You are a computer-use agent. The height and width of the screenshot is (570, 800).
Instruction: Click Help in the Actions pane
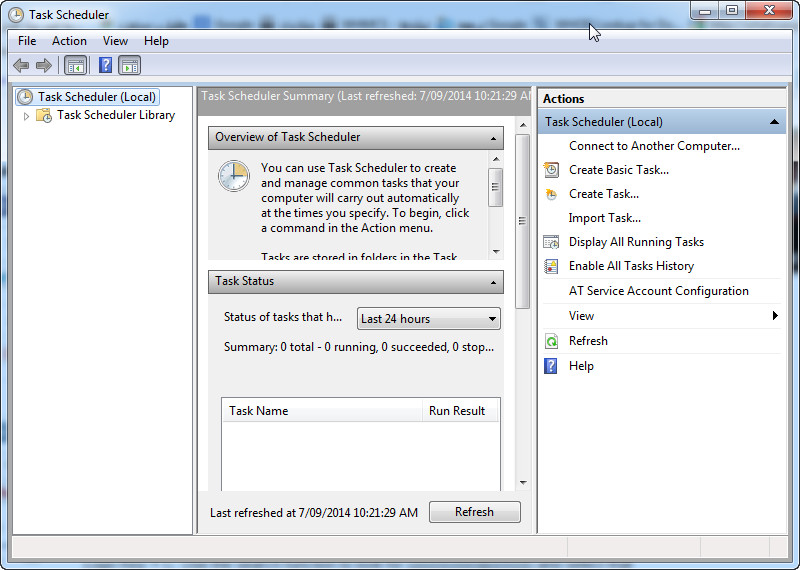(x=581, y=366)
